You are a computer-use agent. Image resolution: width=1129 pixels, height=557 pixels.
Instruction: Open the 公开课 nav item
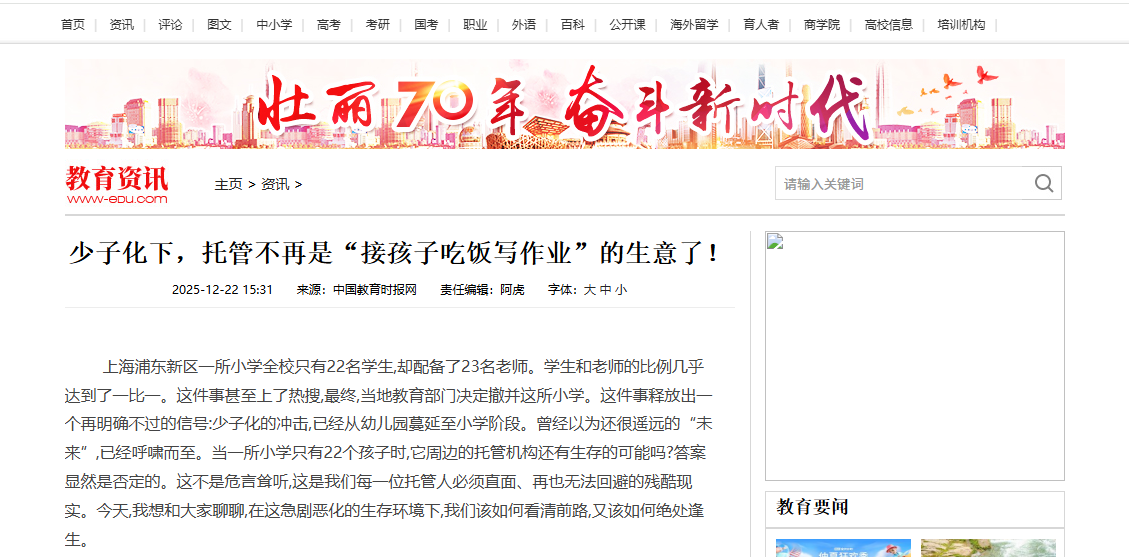(627, 24)
